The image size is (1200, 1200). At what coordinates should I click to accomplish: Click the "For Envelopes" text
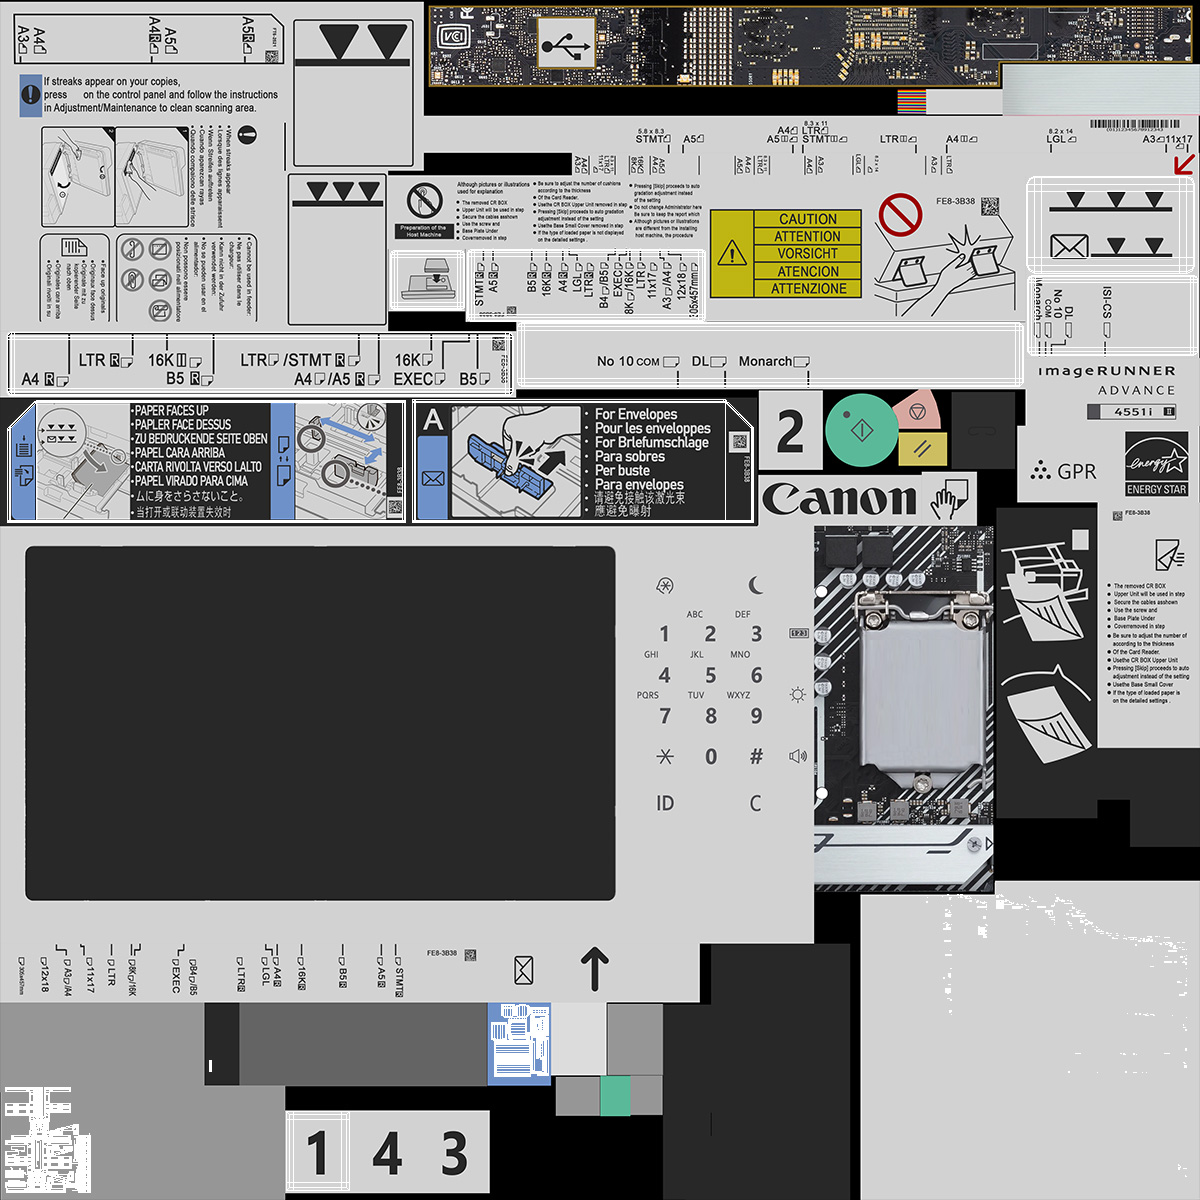click(x=636, y=414)
